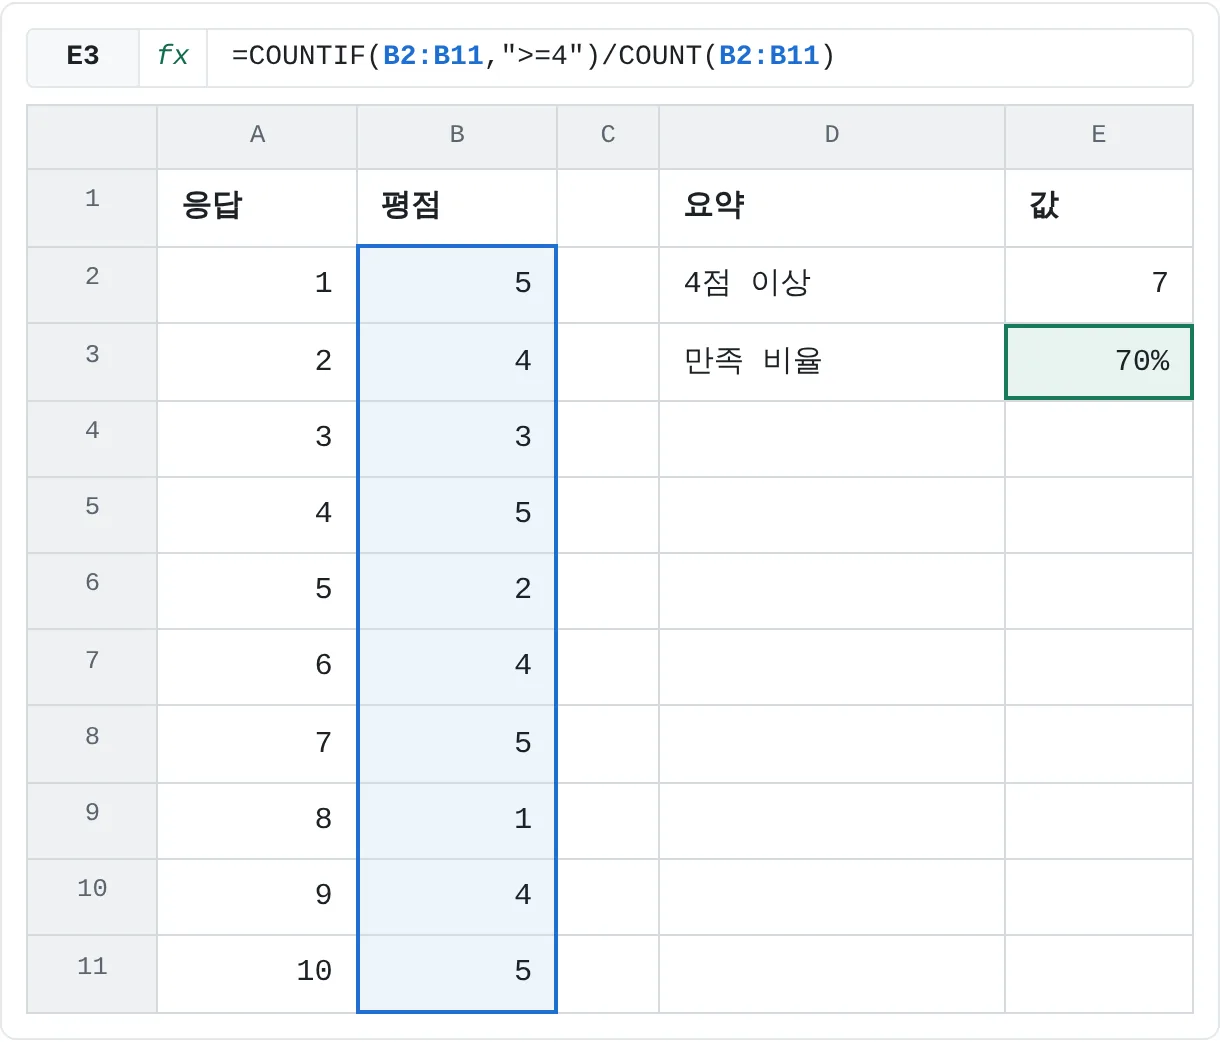Select row 9 header

pyautogui.click(x=92, y=821)
